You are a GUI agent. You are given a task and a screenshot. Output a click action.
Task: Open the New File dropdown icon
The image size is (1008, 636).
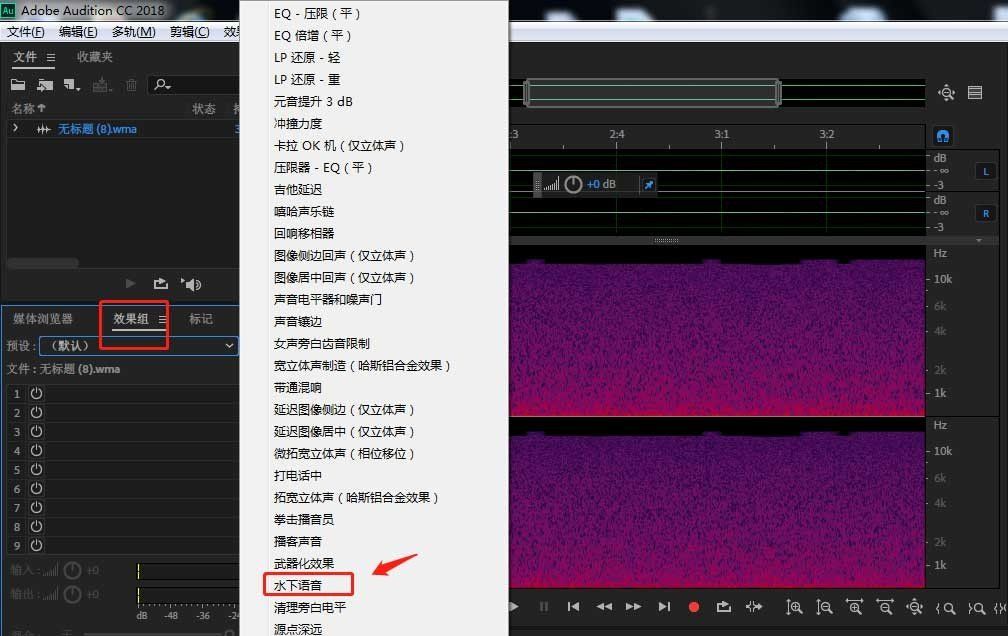click(x=71, y=84)
